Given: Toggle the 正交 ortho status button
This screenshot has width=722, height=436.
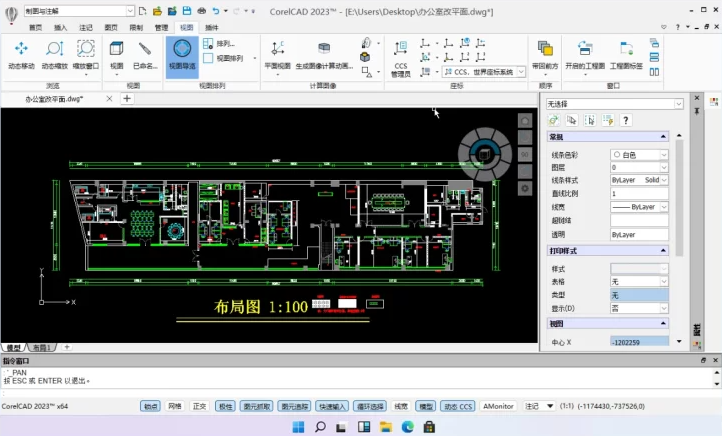Looking at the screenshot, I should (x=199, y=406).
